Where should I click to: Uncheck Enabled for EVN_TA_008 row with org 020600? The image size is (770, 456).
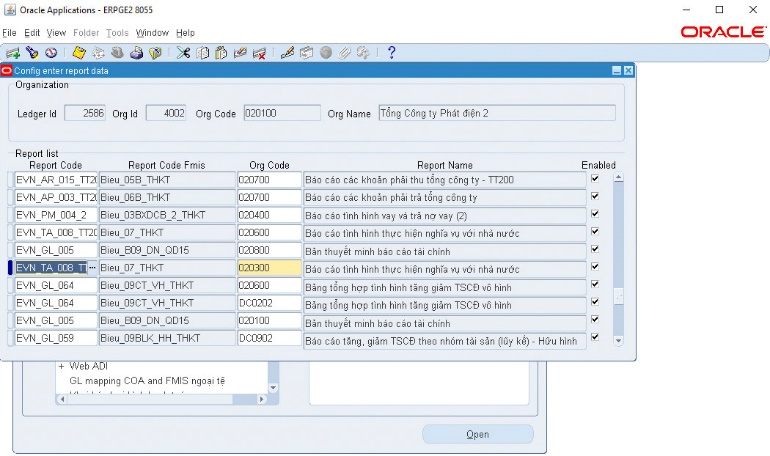[595, 232]
